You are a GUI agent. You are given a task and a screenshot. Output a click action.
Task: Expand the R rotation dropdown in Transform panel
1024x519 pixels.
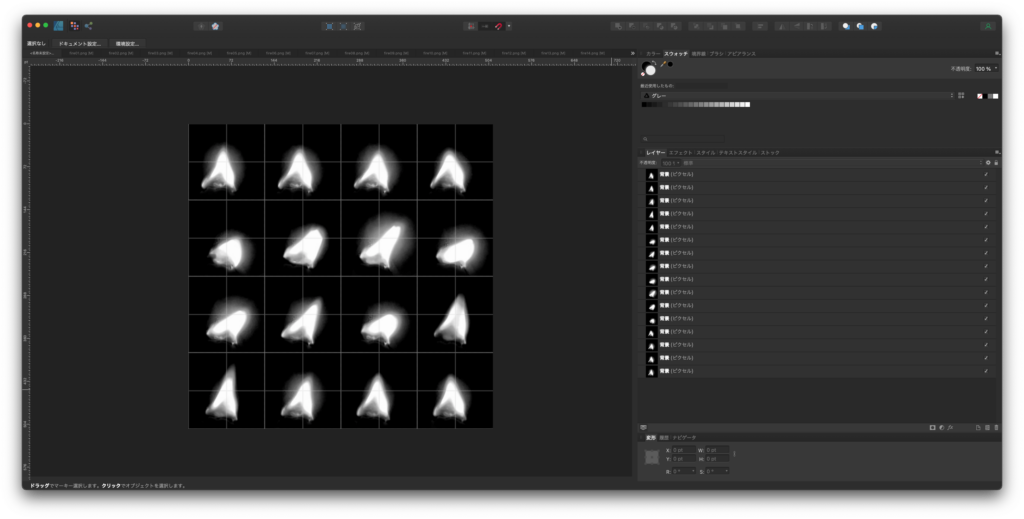click(x=694, y=470)
